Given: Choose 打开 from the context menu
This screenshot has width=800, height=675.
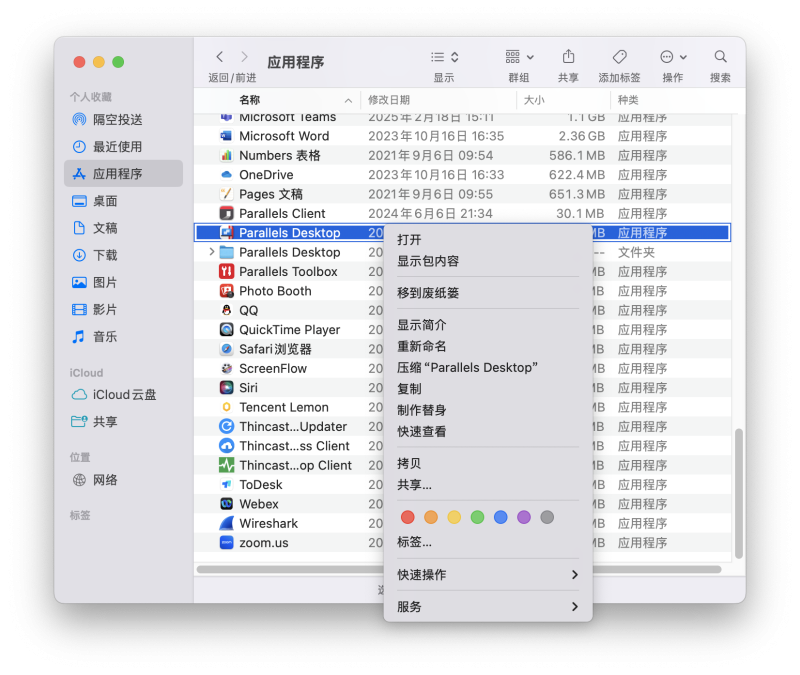Looking at the screenshot, I should 488,240.
